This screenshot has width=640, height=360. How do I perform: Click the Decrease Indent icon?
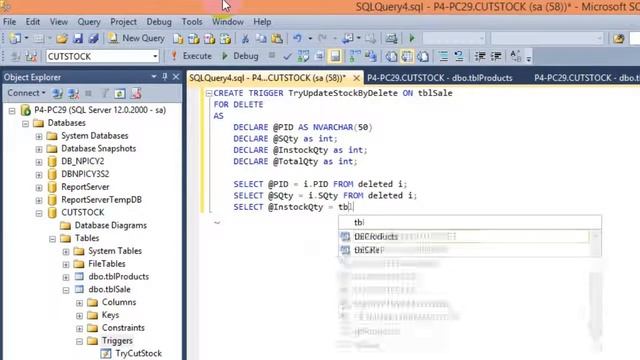click(480, 56)
